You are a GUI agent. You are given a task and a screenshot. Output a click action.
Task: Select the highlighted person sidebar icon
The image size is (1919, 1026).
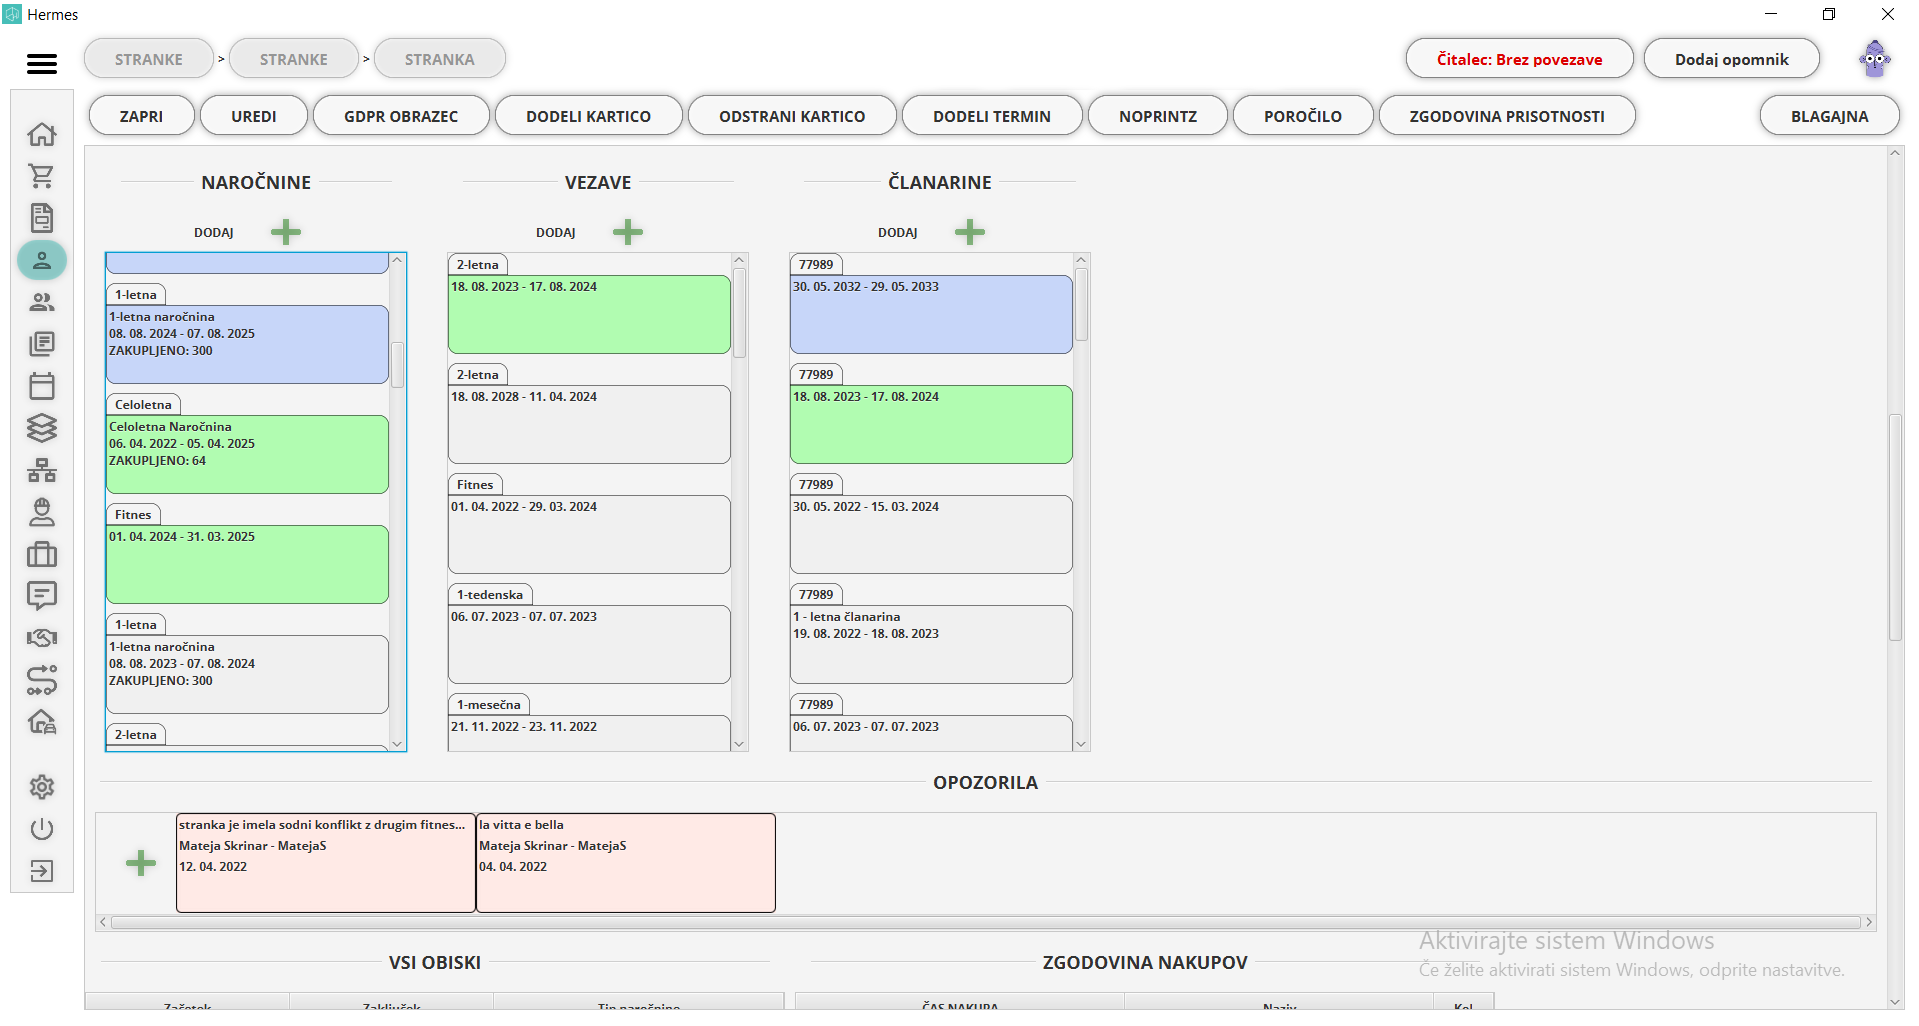[x=42, y=260]
